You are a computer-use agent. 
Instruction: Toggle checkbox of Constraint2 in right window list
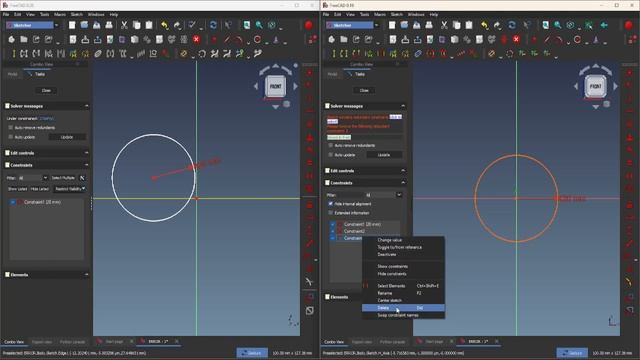pyautogui.click(x=333, y=231)
